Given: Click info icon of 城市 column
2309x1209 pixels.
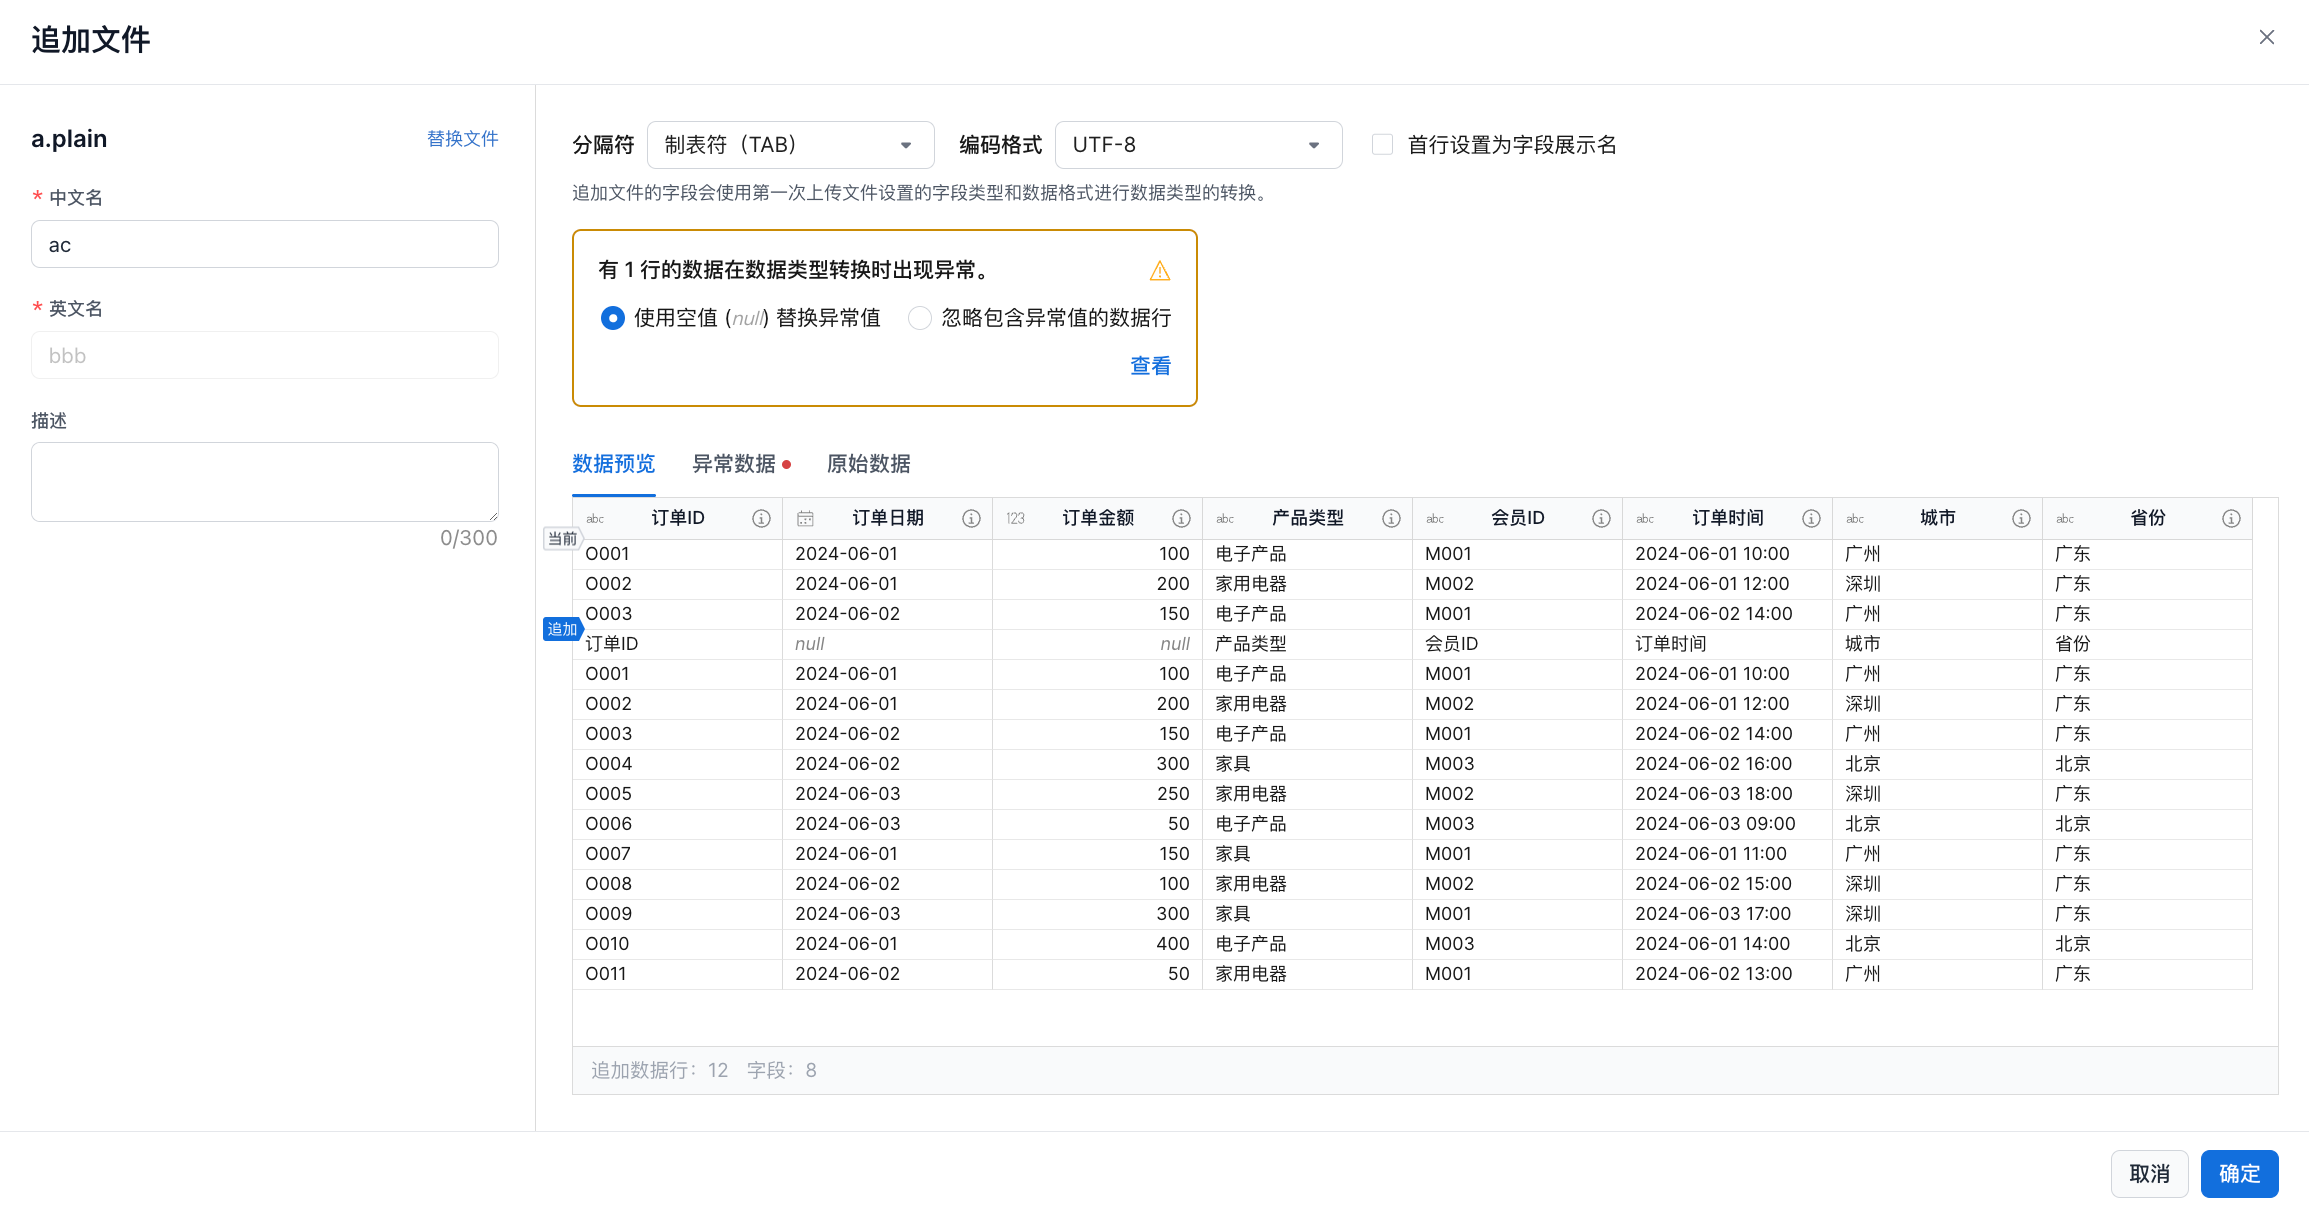Looking at the screenshot, I should (2021, 518).
